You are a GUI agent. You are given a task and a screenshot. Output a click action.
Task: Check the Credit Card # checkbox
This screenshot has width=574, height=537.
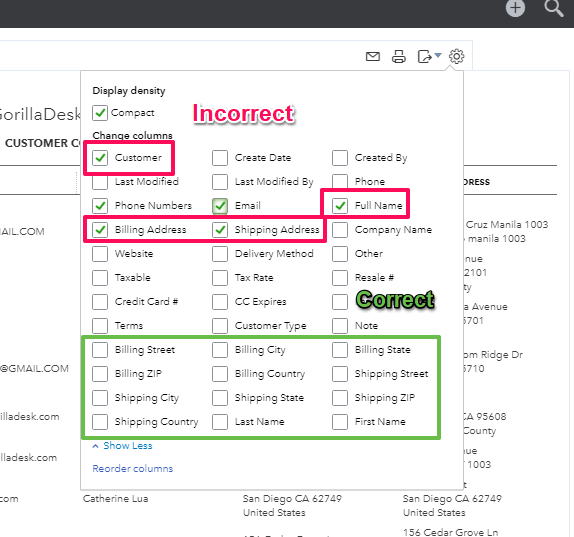[100, 302]
